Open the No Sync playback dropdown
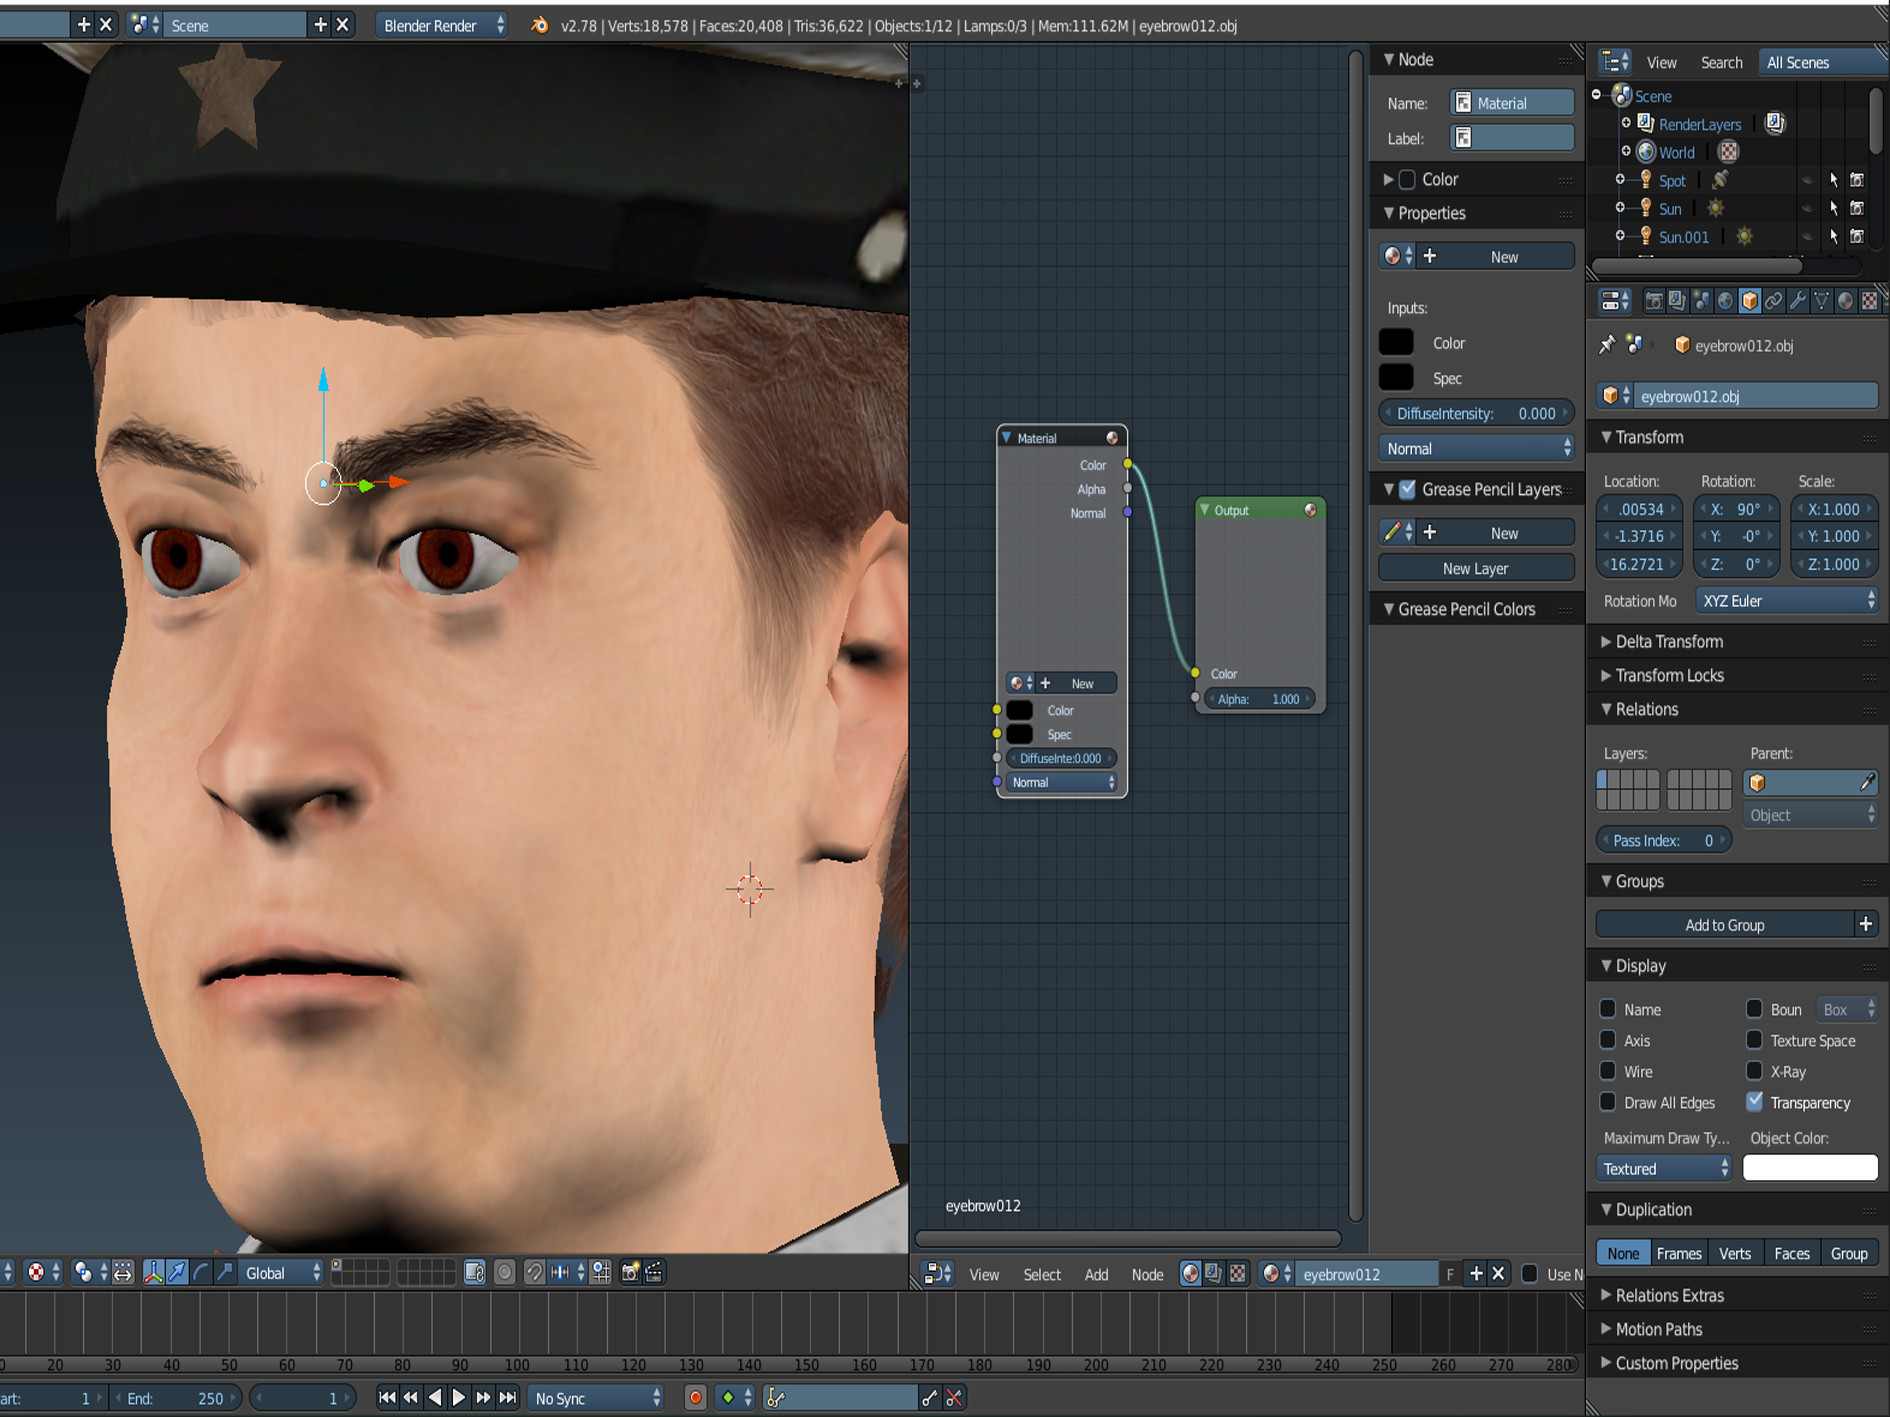Screen dimensions: 1890x1417 596,1398
